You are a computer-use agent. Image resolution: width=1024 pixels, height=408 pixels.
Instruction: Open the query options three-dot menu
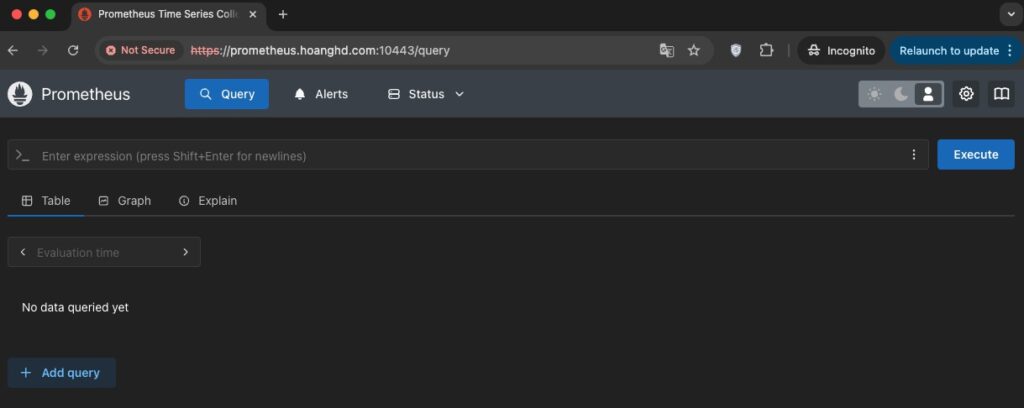(914, 155)
